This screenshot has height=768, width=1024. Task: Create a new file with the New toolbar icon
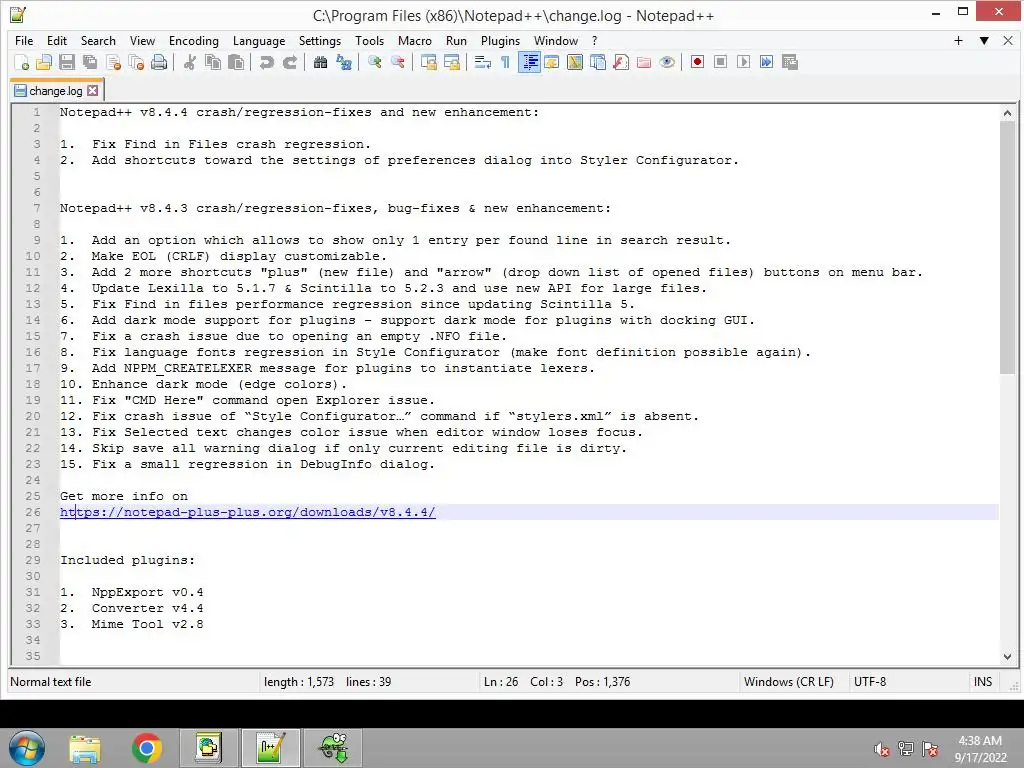(x=22, y=62)
